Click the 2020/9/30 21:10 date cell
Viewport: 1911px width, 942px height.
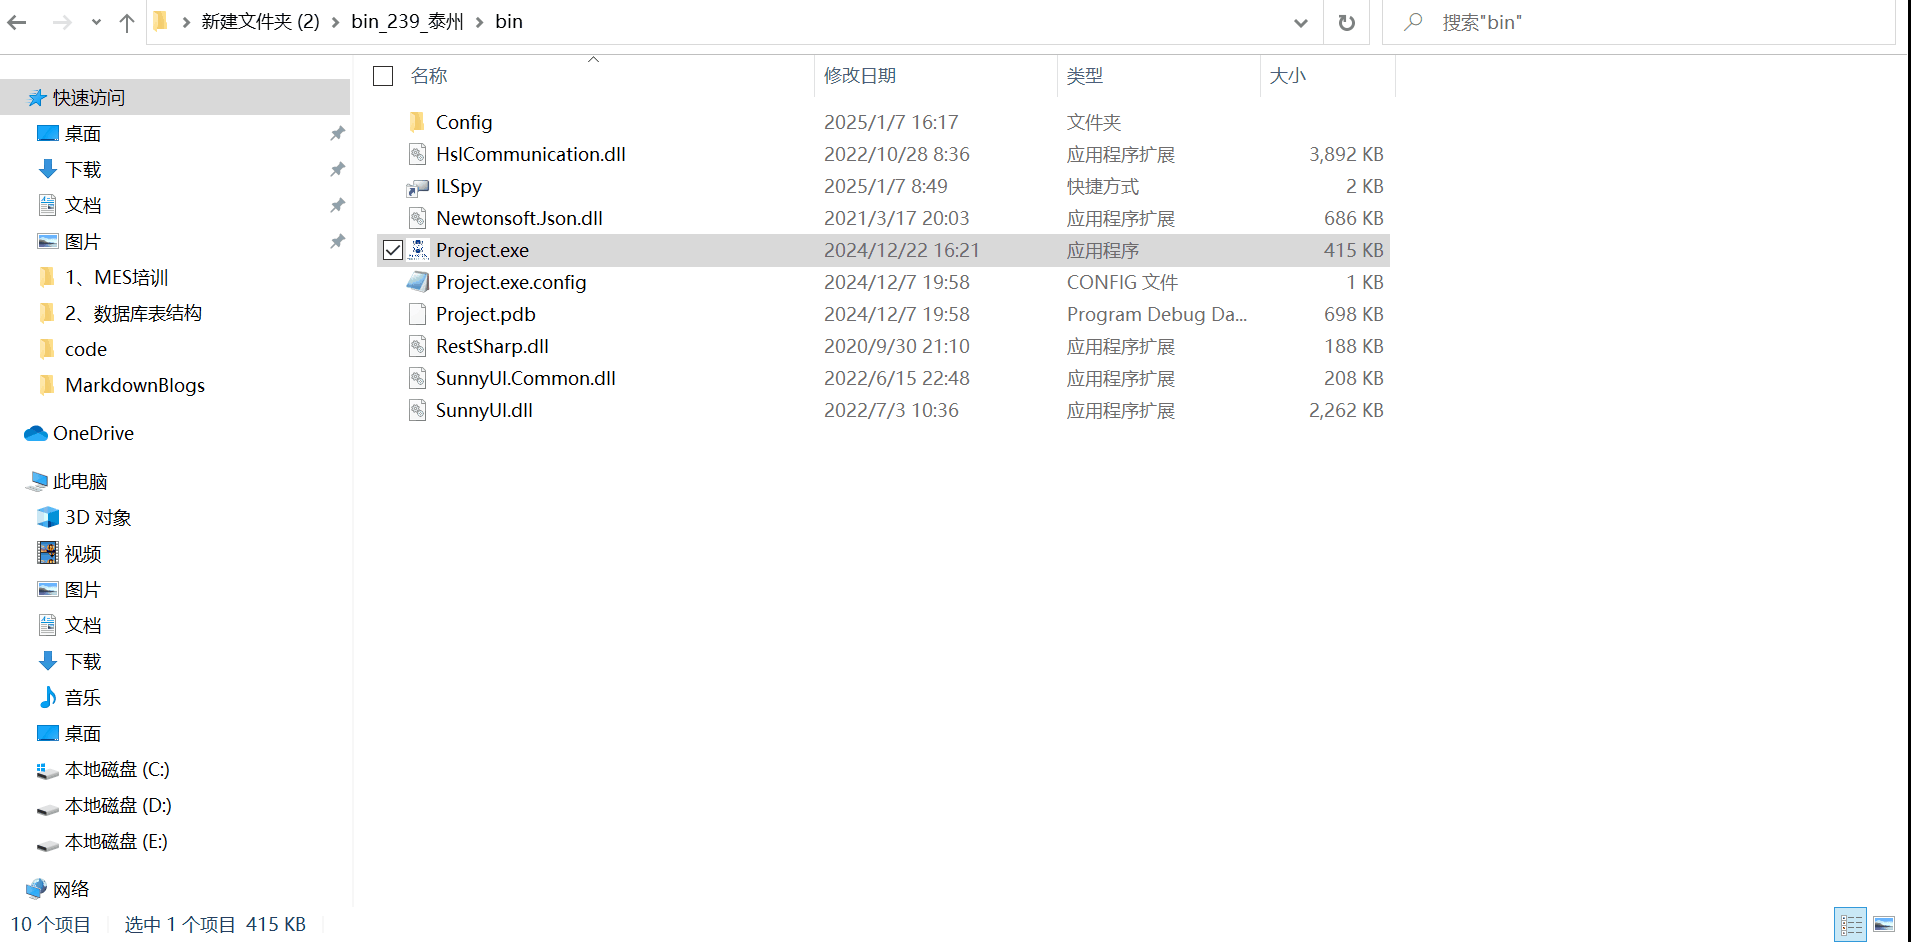(x=897, y=346)
